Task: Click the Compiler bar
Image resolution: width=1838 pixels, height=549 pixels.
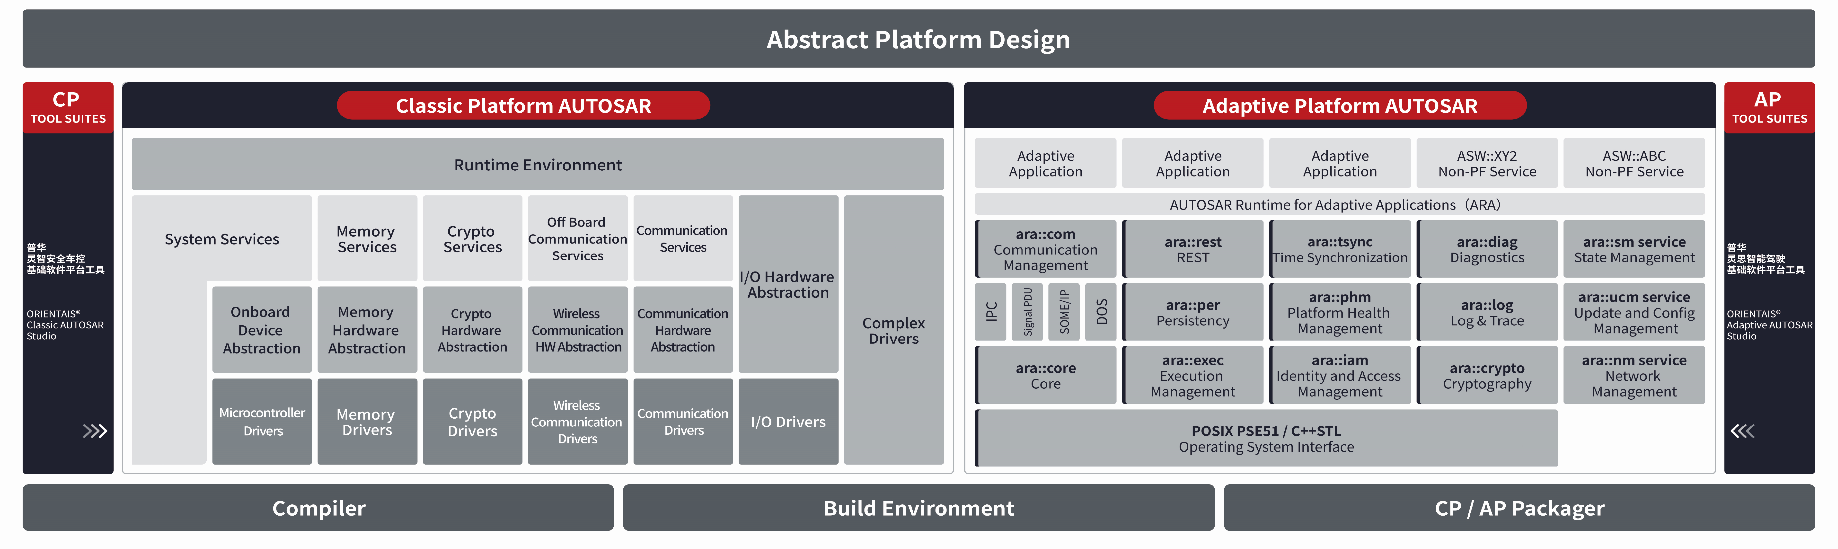Action: (318, 508)
